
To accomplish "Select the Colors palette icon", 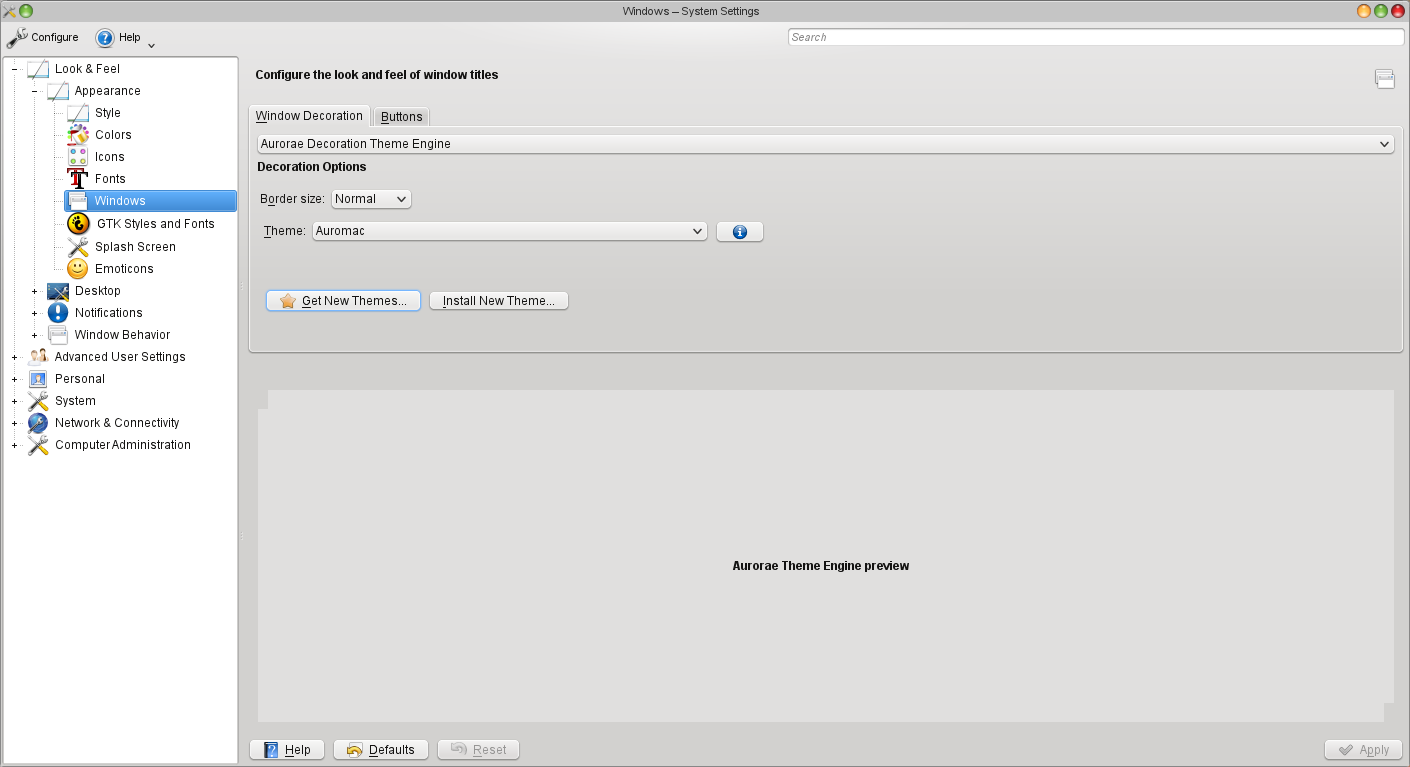I will pos(78,135).
